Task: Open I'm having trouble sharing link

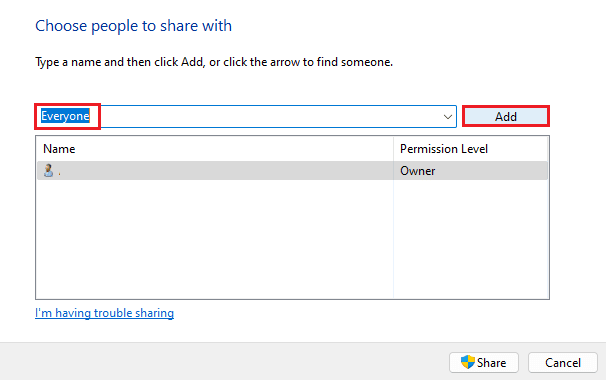Action: [x=104, y=313]
